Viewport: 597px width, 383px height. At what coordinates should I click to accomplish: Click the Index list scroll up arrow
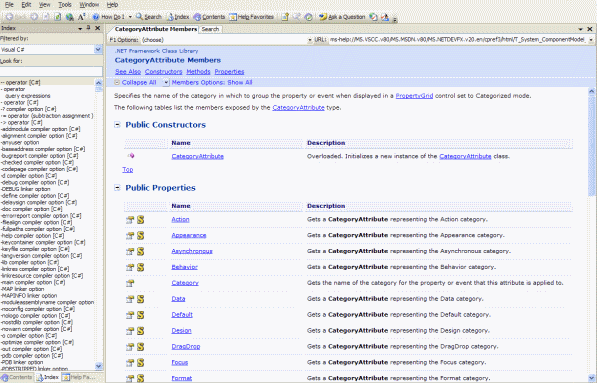pyautogui.click(x=98, y=83)
